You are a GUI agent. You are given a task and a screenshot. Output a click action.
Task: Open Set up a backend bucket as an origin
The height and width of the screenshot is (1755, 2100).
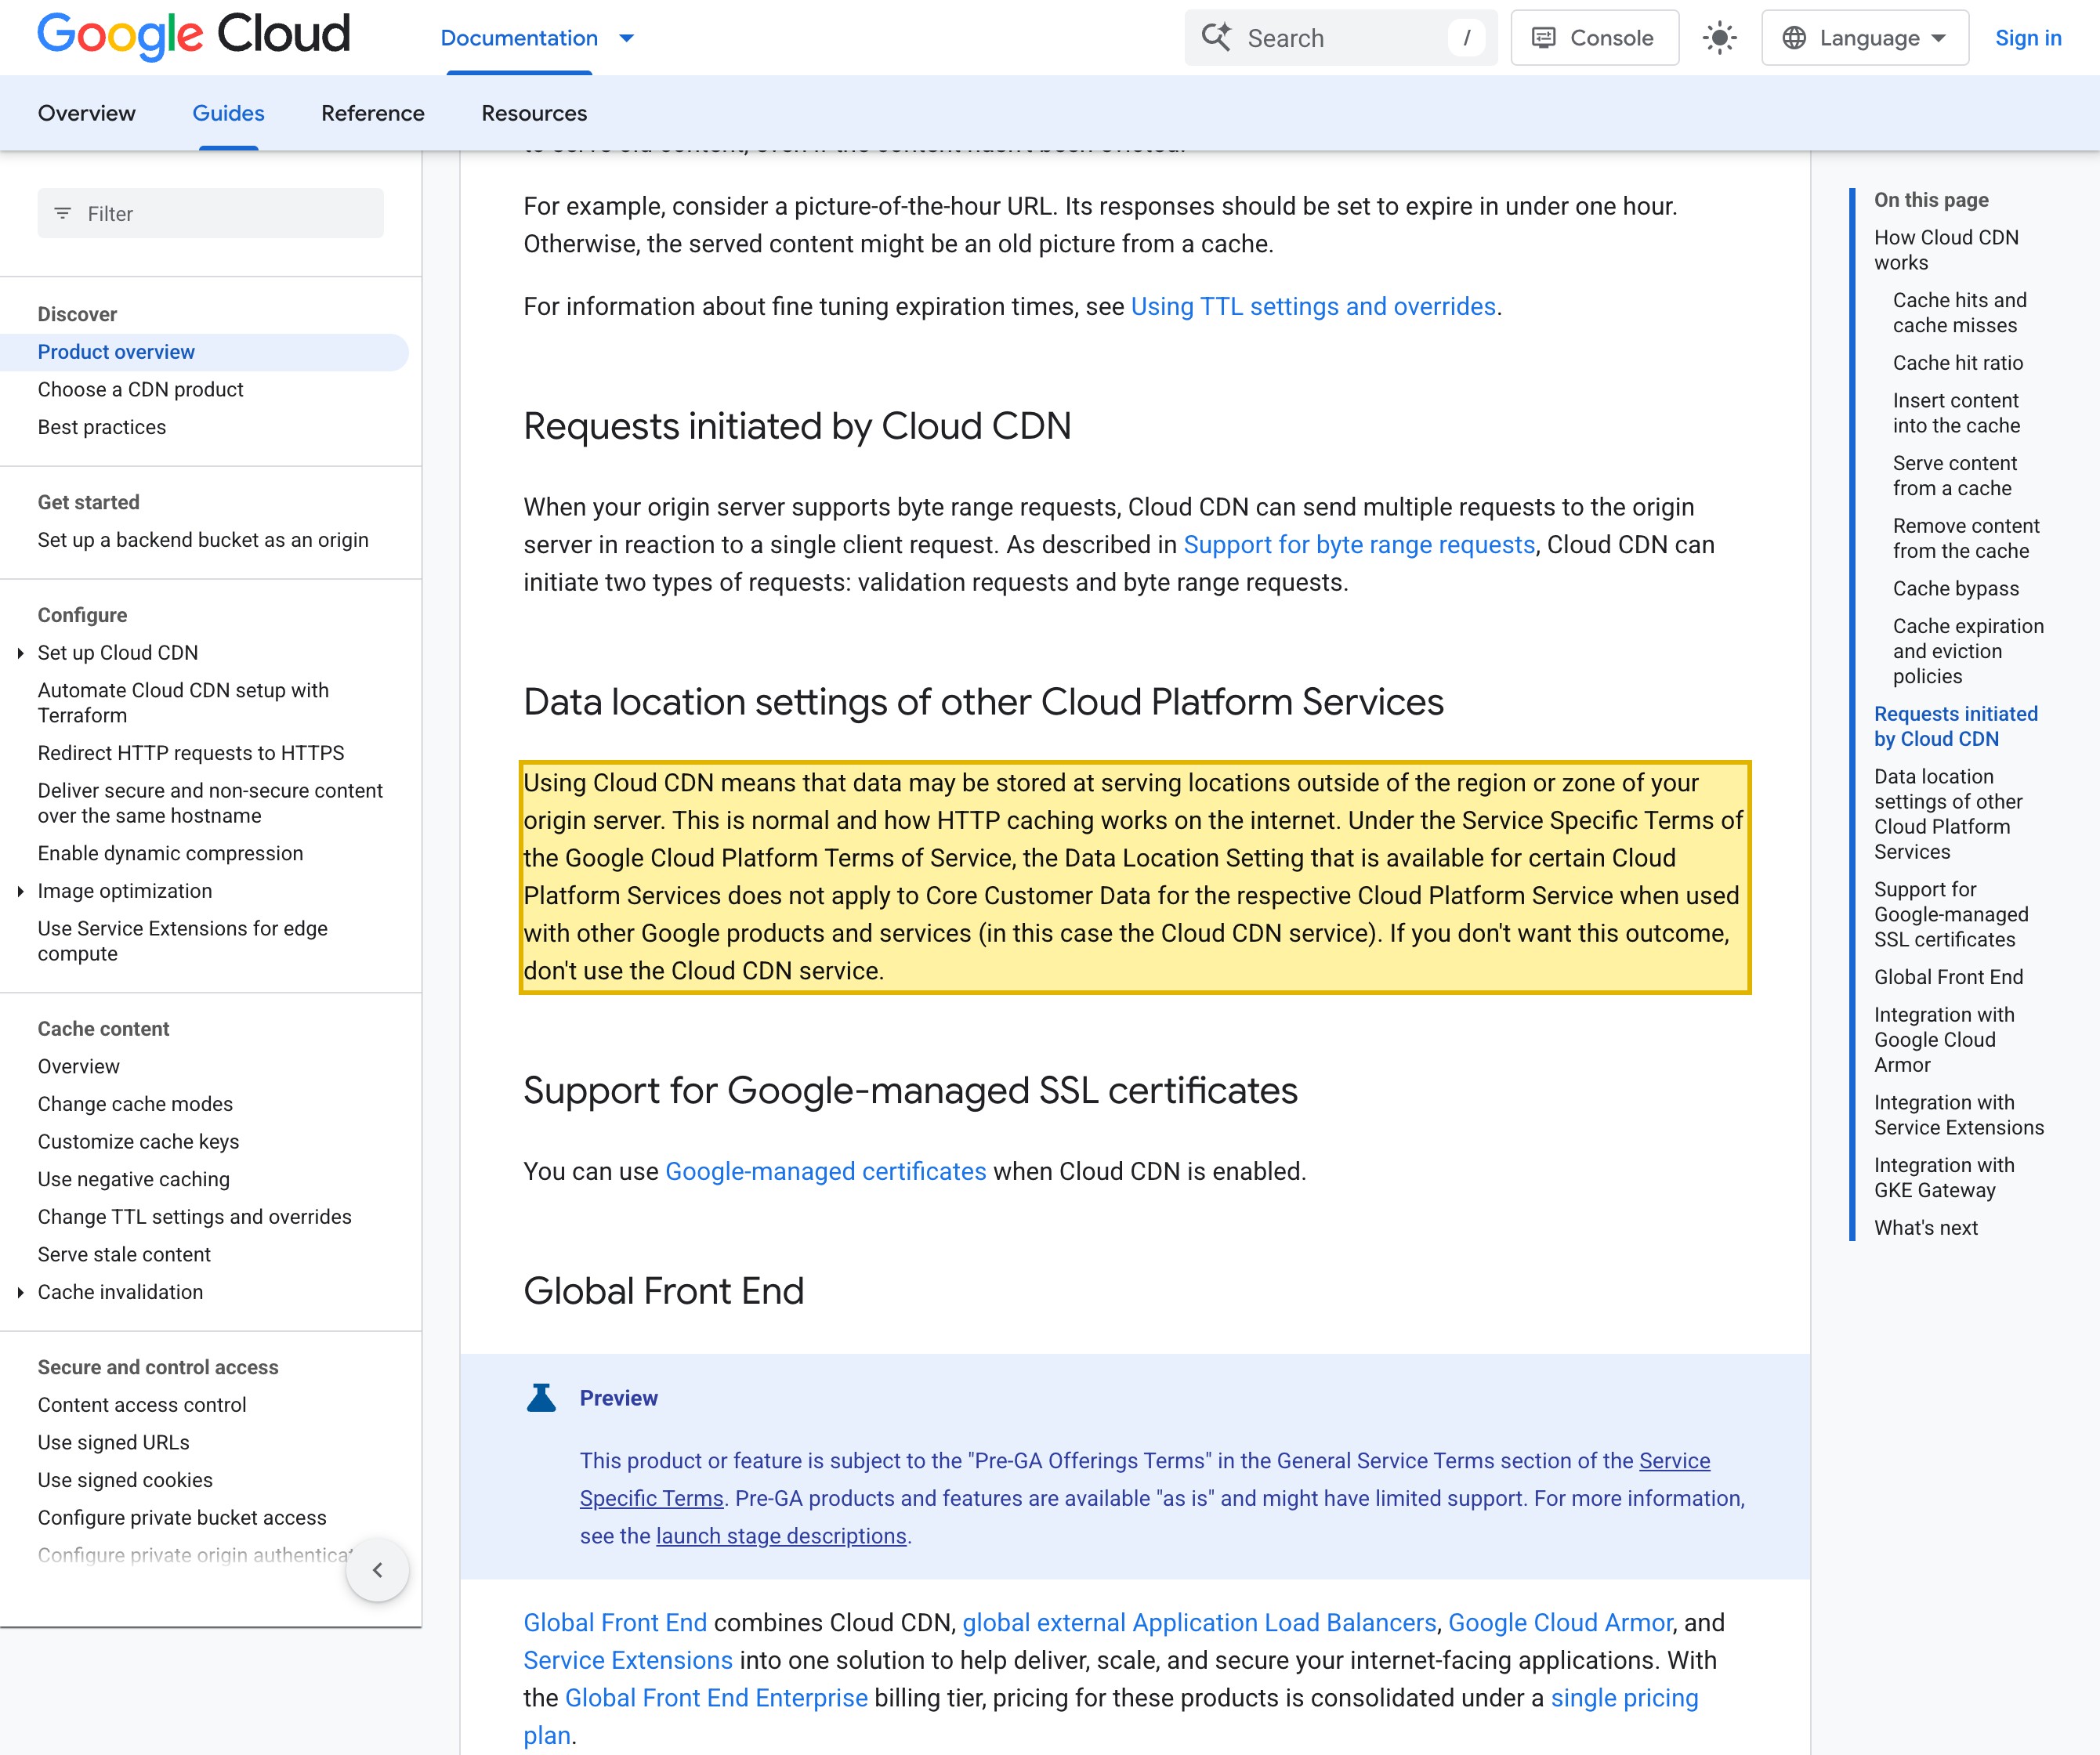coord(203,540)
